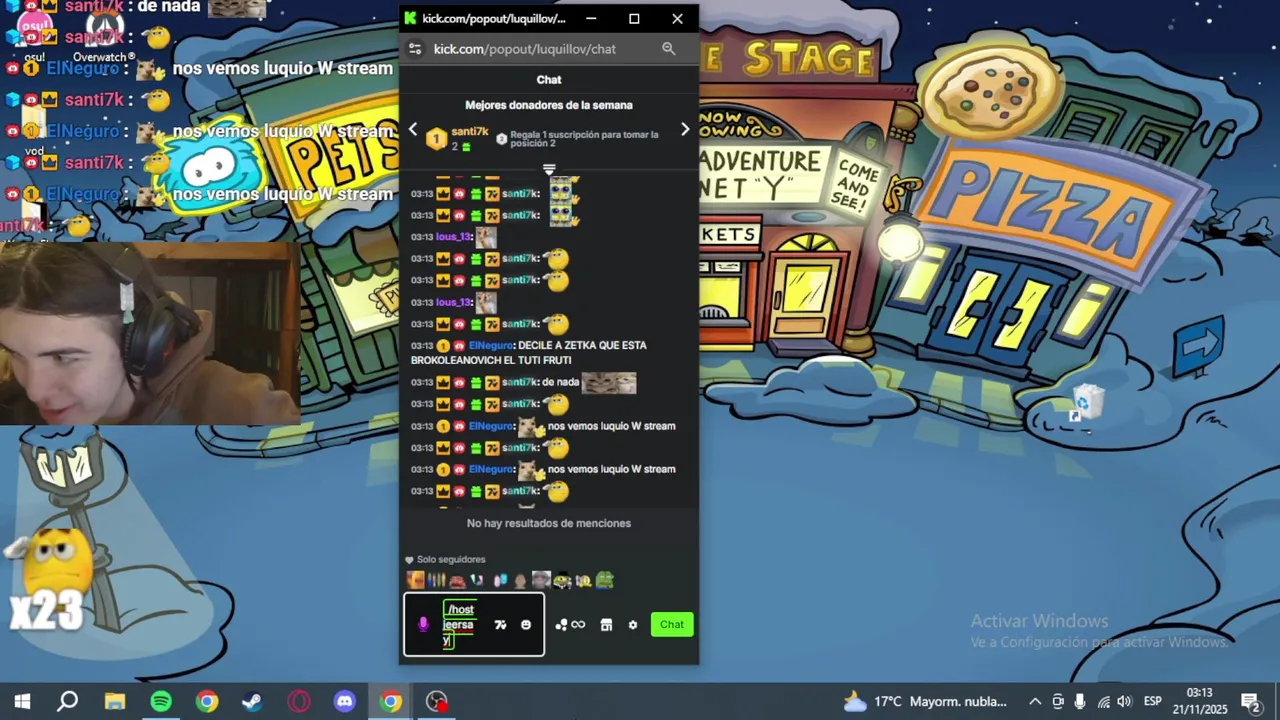Click the purple microphone icon in chat box
Screen dimensions: 1280x720
point(423,624)
